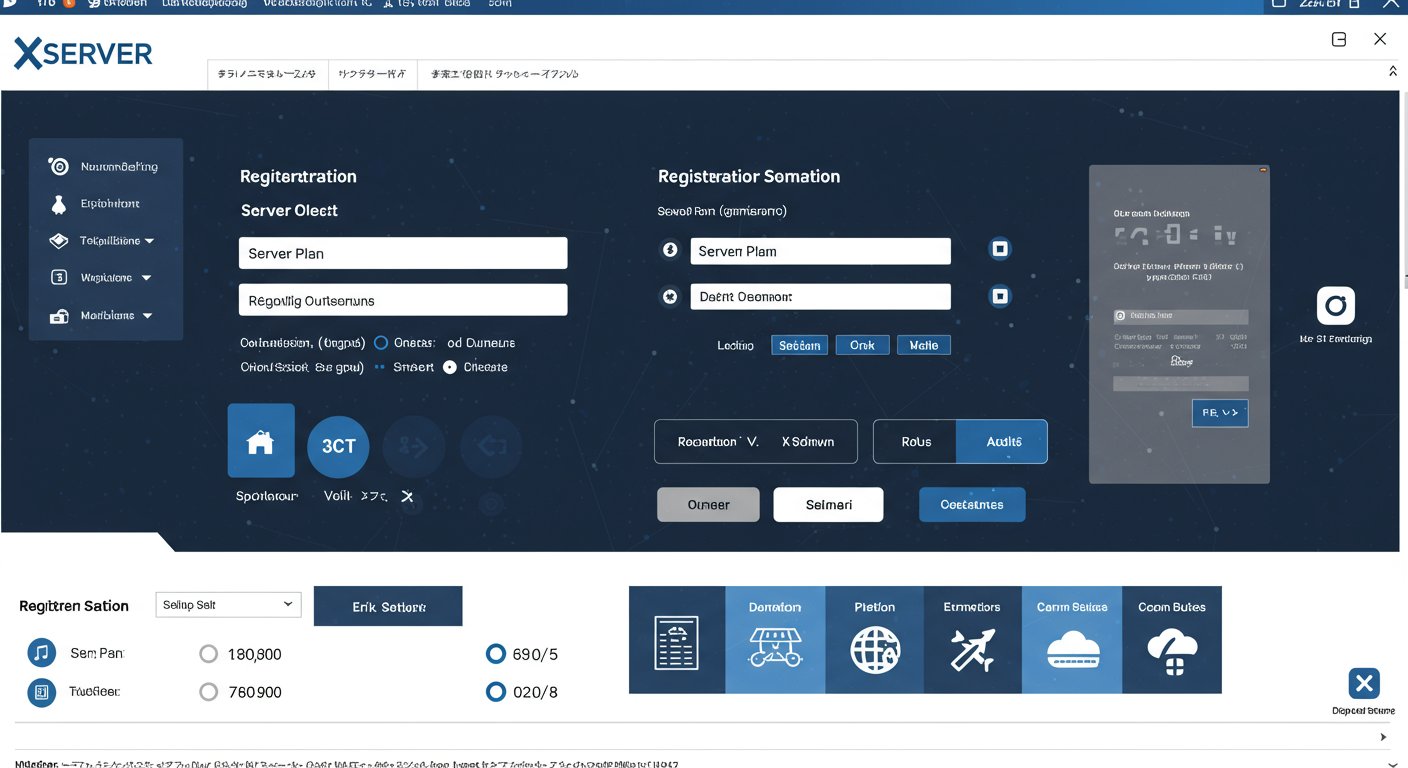Collapse the header using the double chevron
This screenshot has height=768, width=1408.
[1393, 72]
